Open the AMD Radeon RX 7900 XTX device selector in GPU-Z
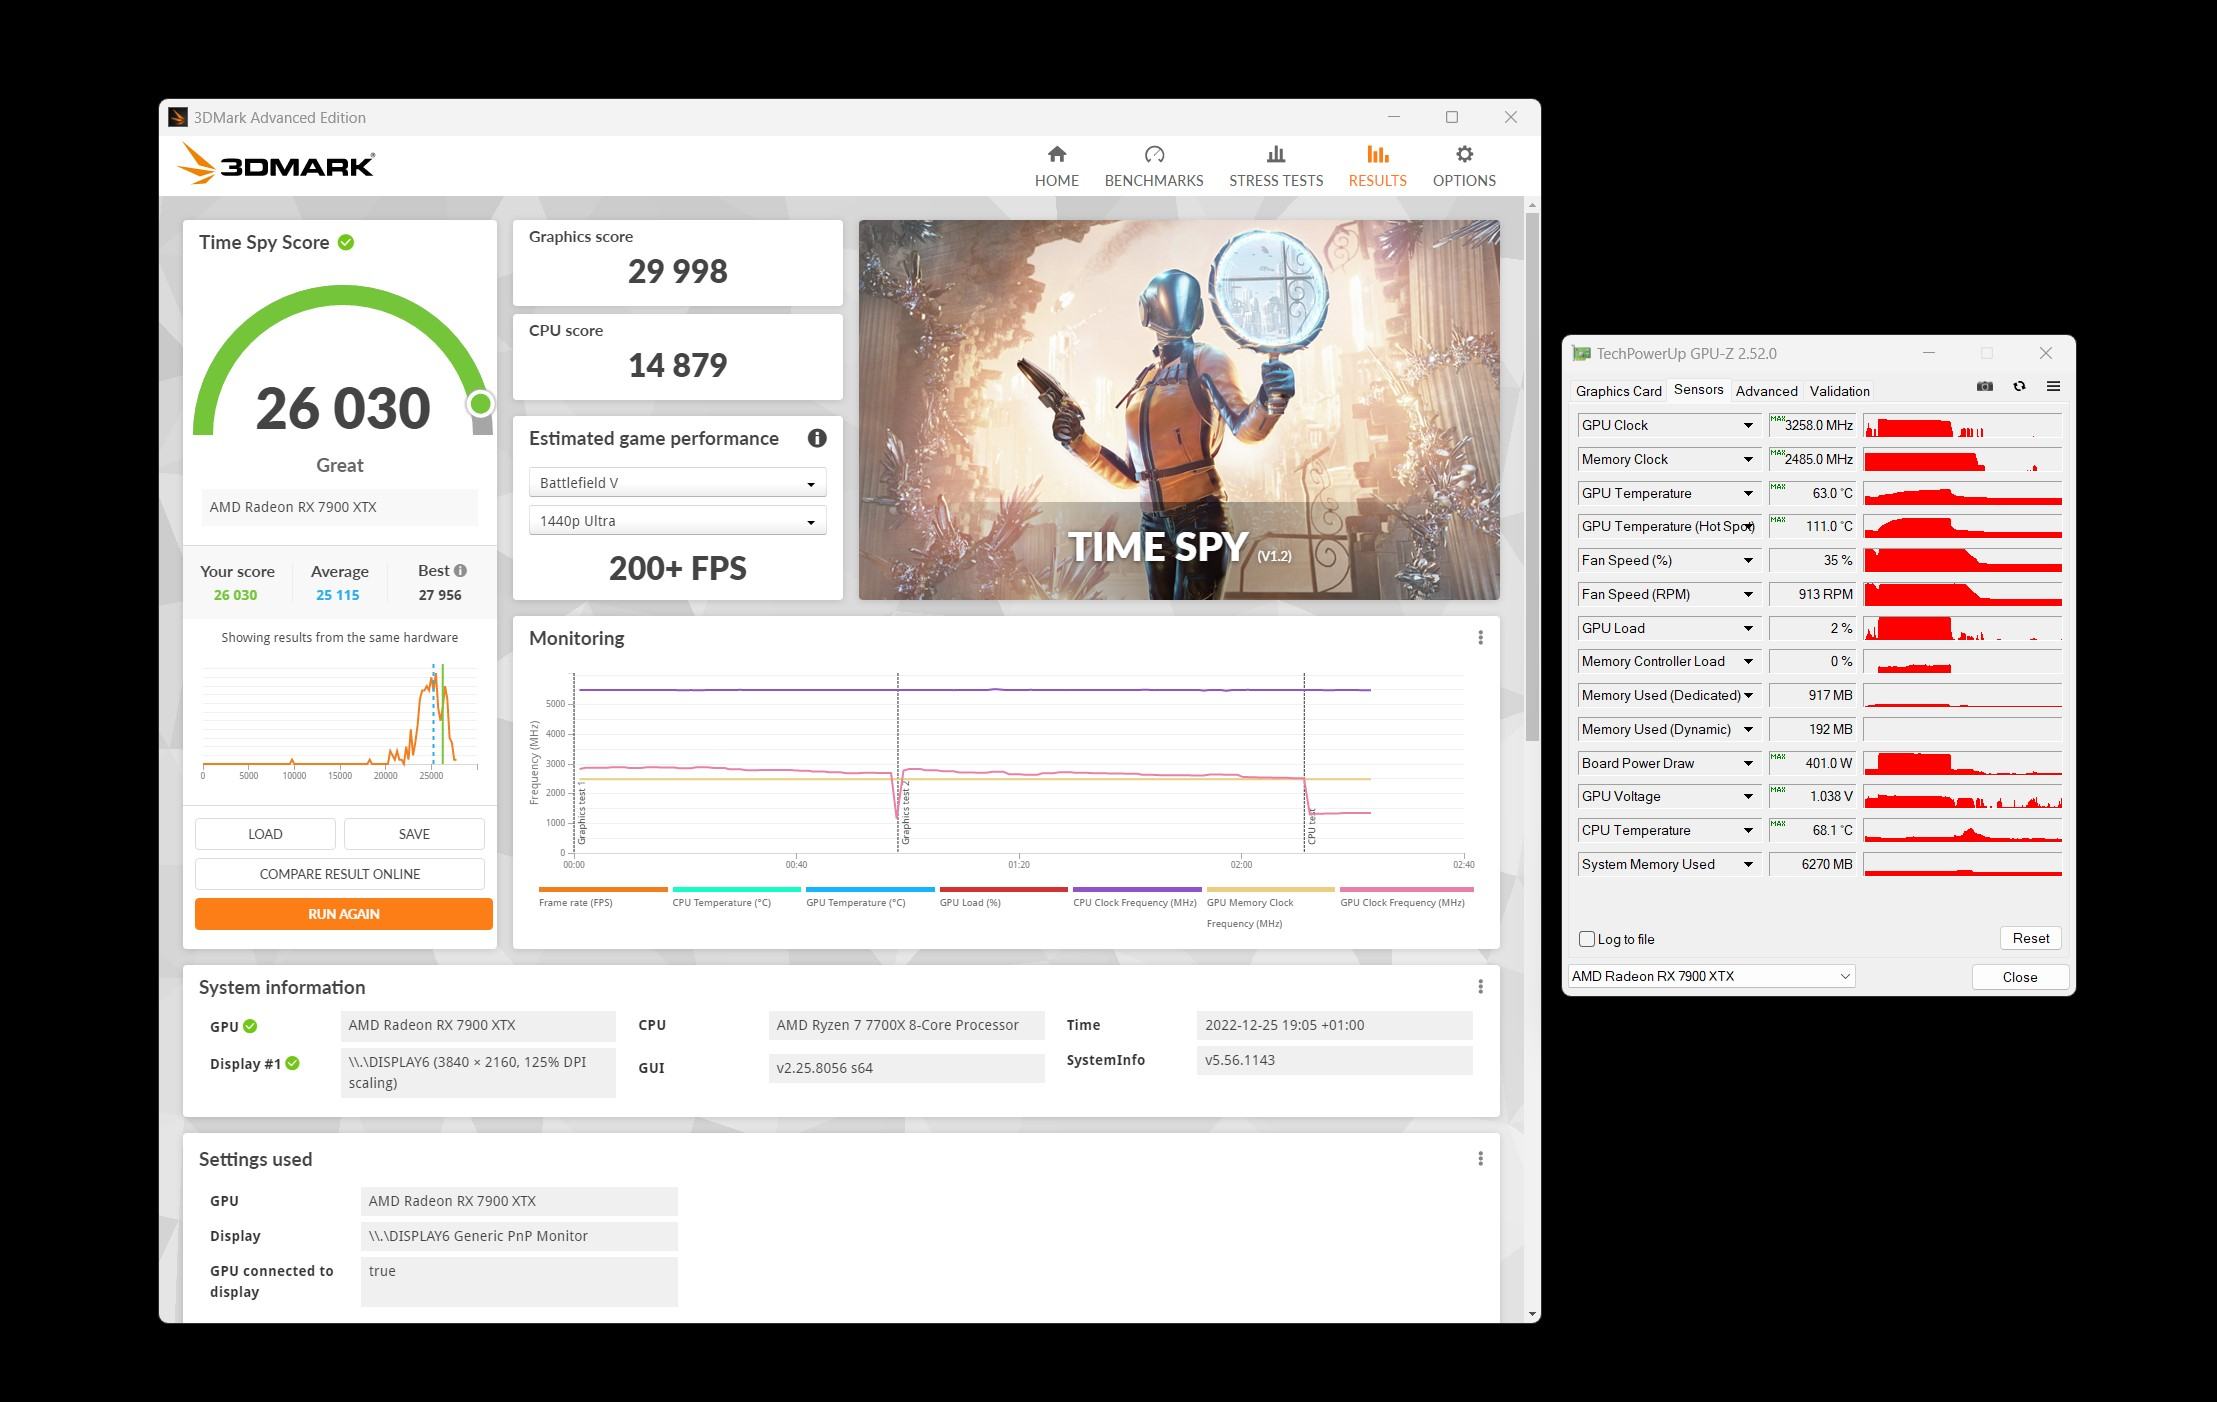The width and height of the screenshot is (2217, 1402). pos(1711,976)
